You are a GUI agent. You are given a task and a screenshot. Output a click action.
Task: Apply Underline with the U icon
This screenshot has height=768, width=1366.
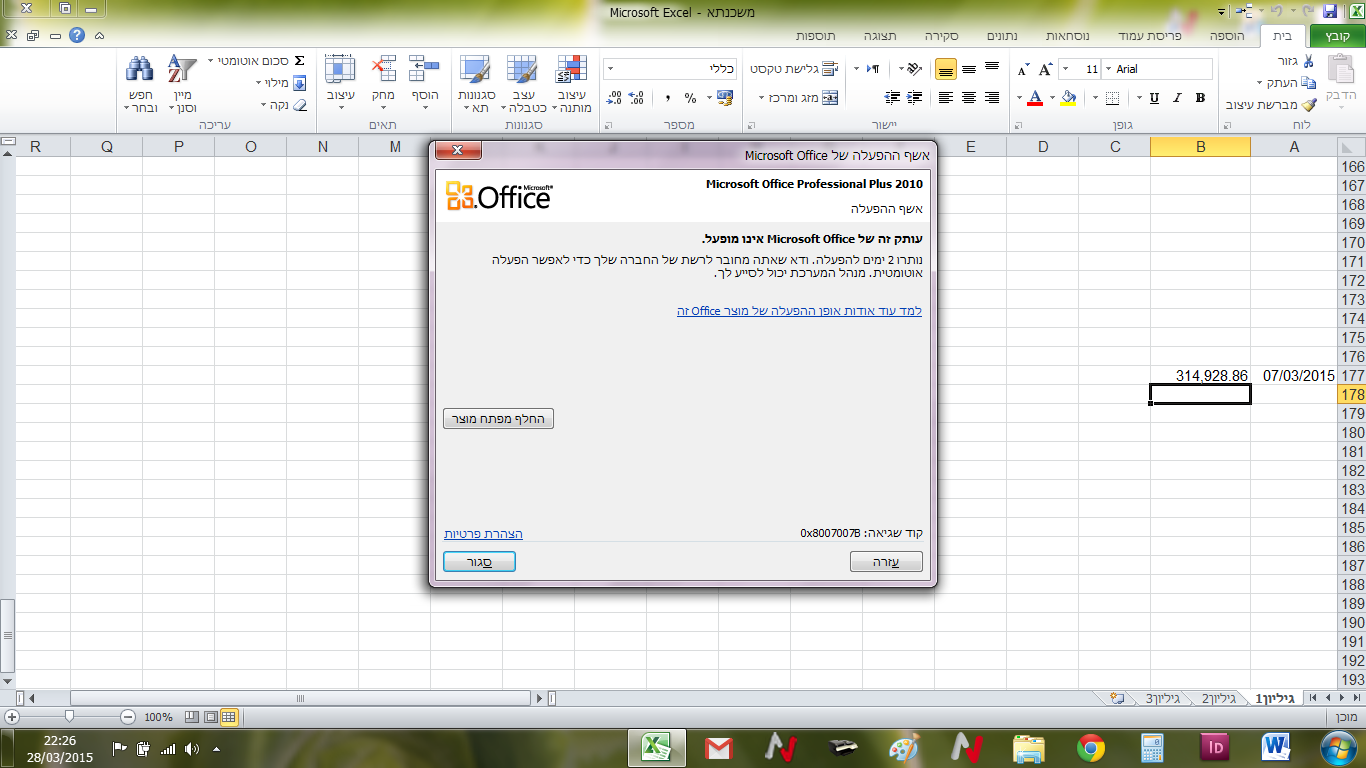point(1154,98)
